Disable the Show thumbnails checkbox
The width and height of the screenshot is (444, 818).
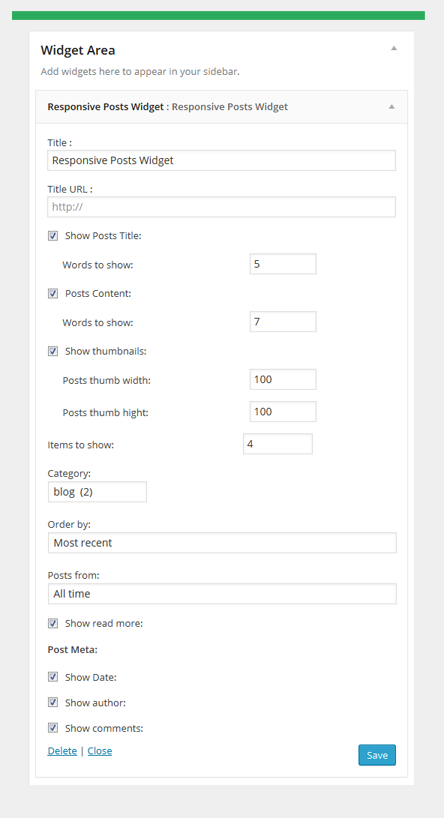click(x=53, y=351)
